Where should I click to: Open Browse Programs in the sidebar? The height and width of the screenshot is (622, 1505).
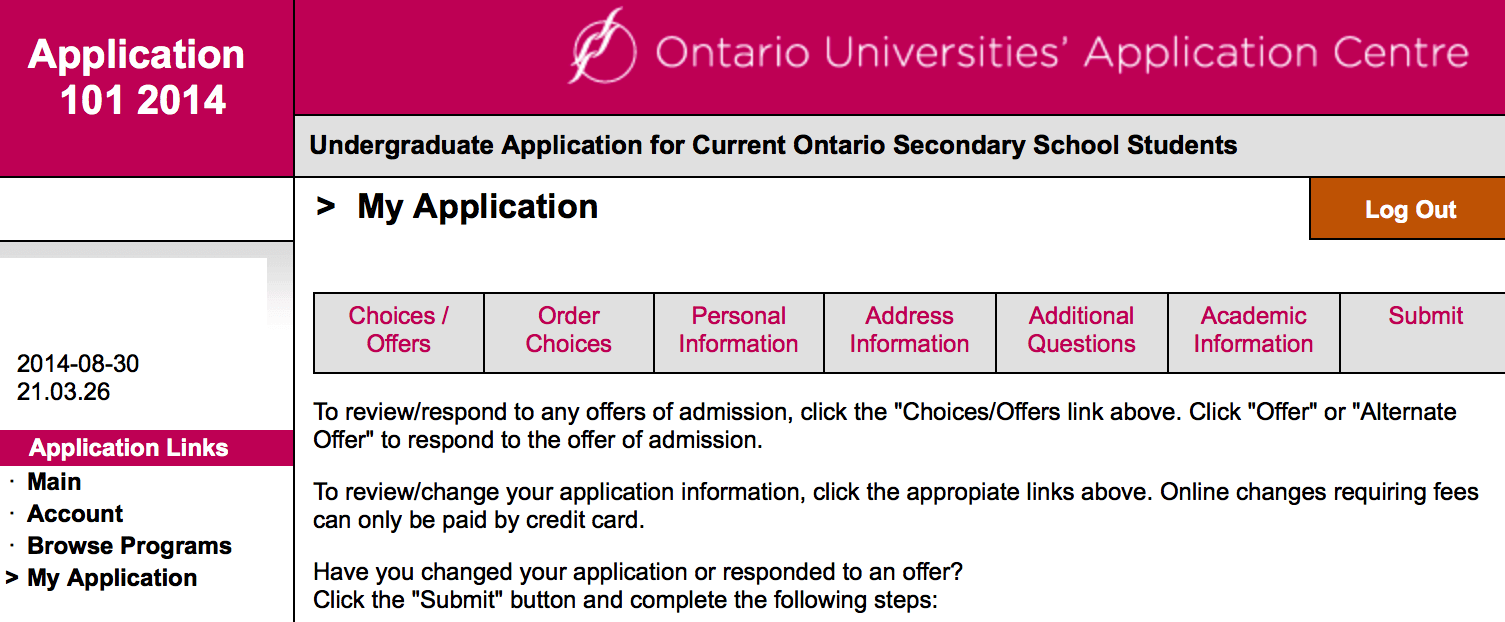click(x=129, y=546)
